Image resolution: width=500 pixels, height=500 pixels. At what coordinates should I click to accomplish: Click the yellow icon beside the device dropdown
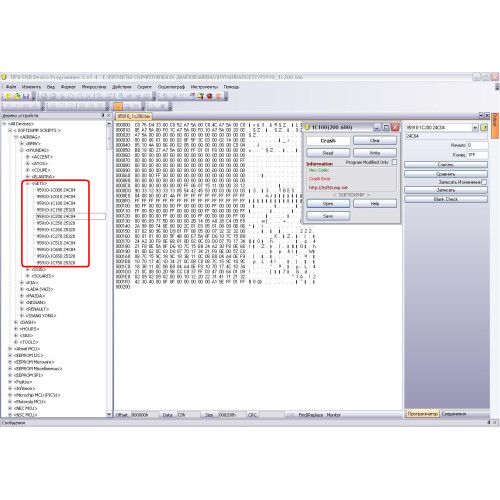(x=484, y=127)
